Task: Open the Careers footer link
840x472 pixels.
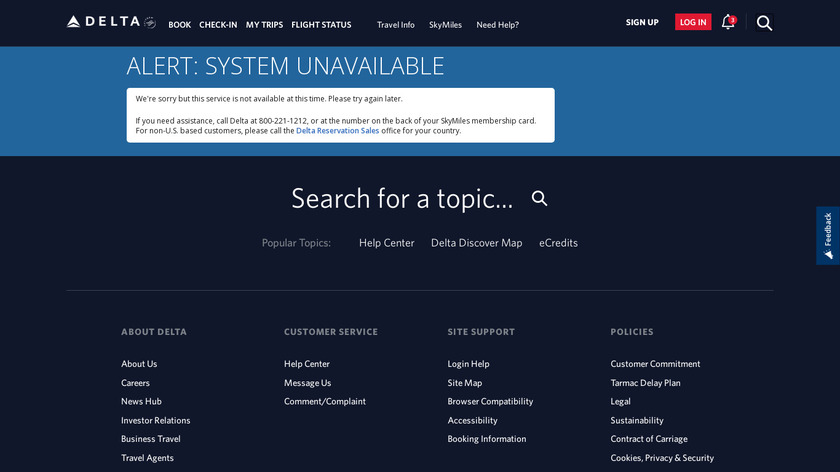Action: point(135,383)
